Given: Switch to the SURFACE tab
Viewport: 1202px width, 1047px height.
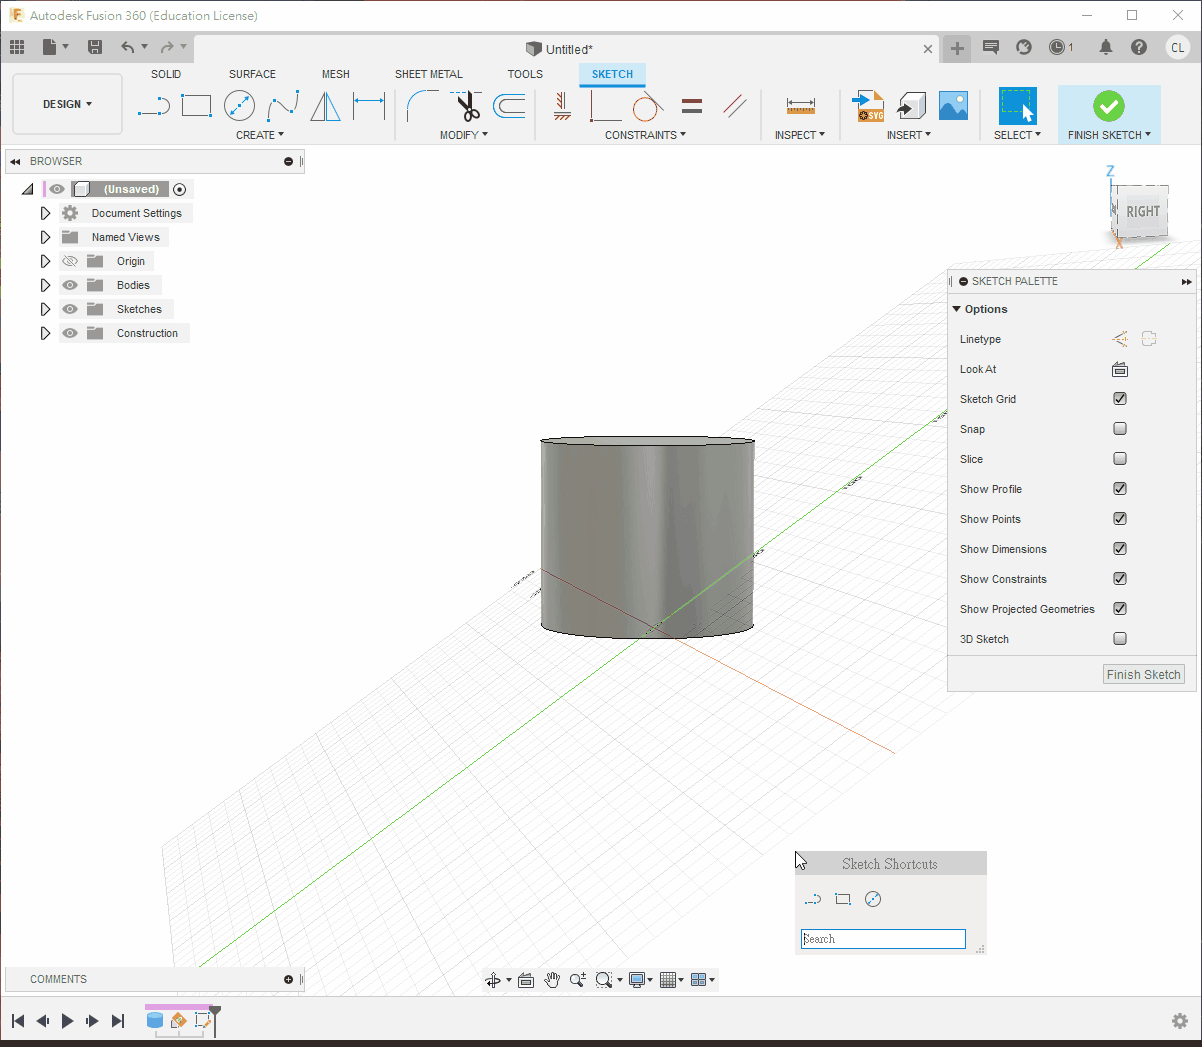Looking at the screenshot, I should (252, 74).
